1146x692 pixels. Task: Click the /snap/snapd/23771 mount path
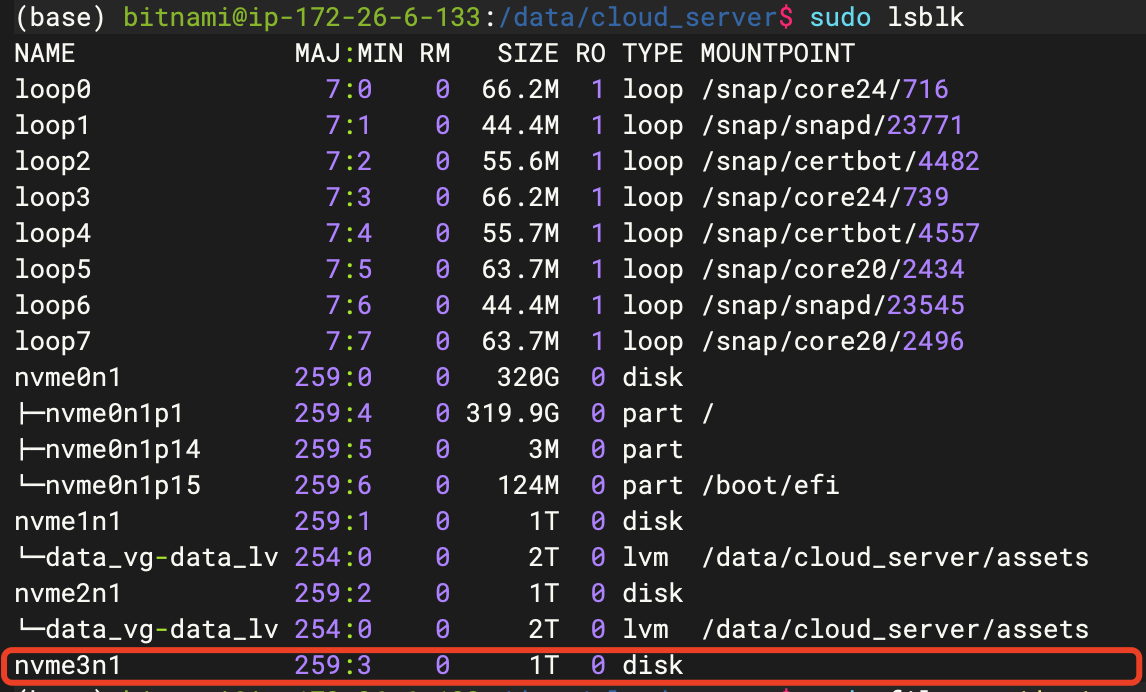click(832, 125)
